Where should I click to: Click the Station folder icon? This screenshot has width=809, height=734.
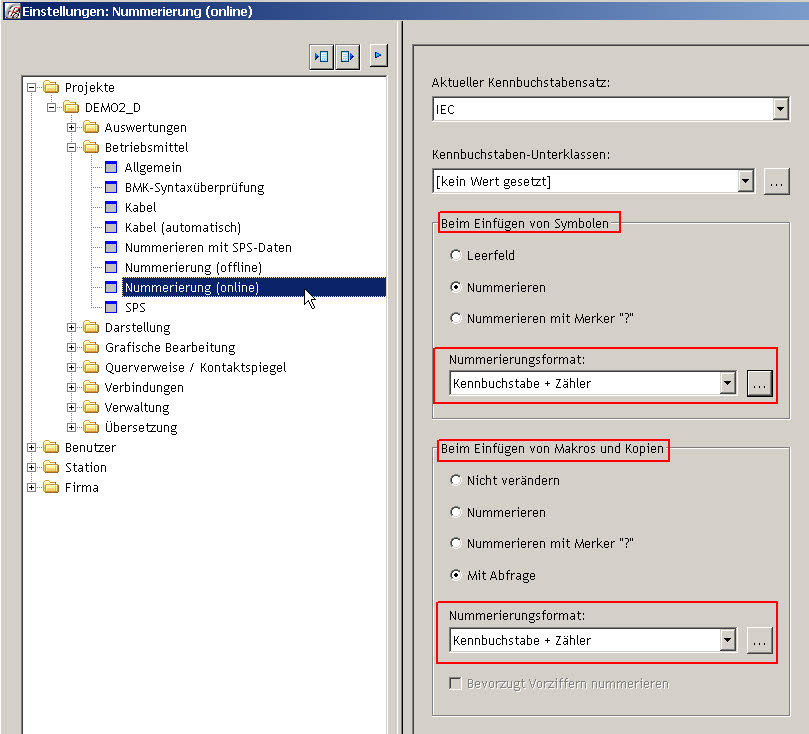click(51, 467)
